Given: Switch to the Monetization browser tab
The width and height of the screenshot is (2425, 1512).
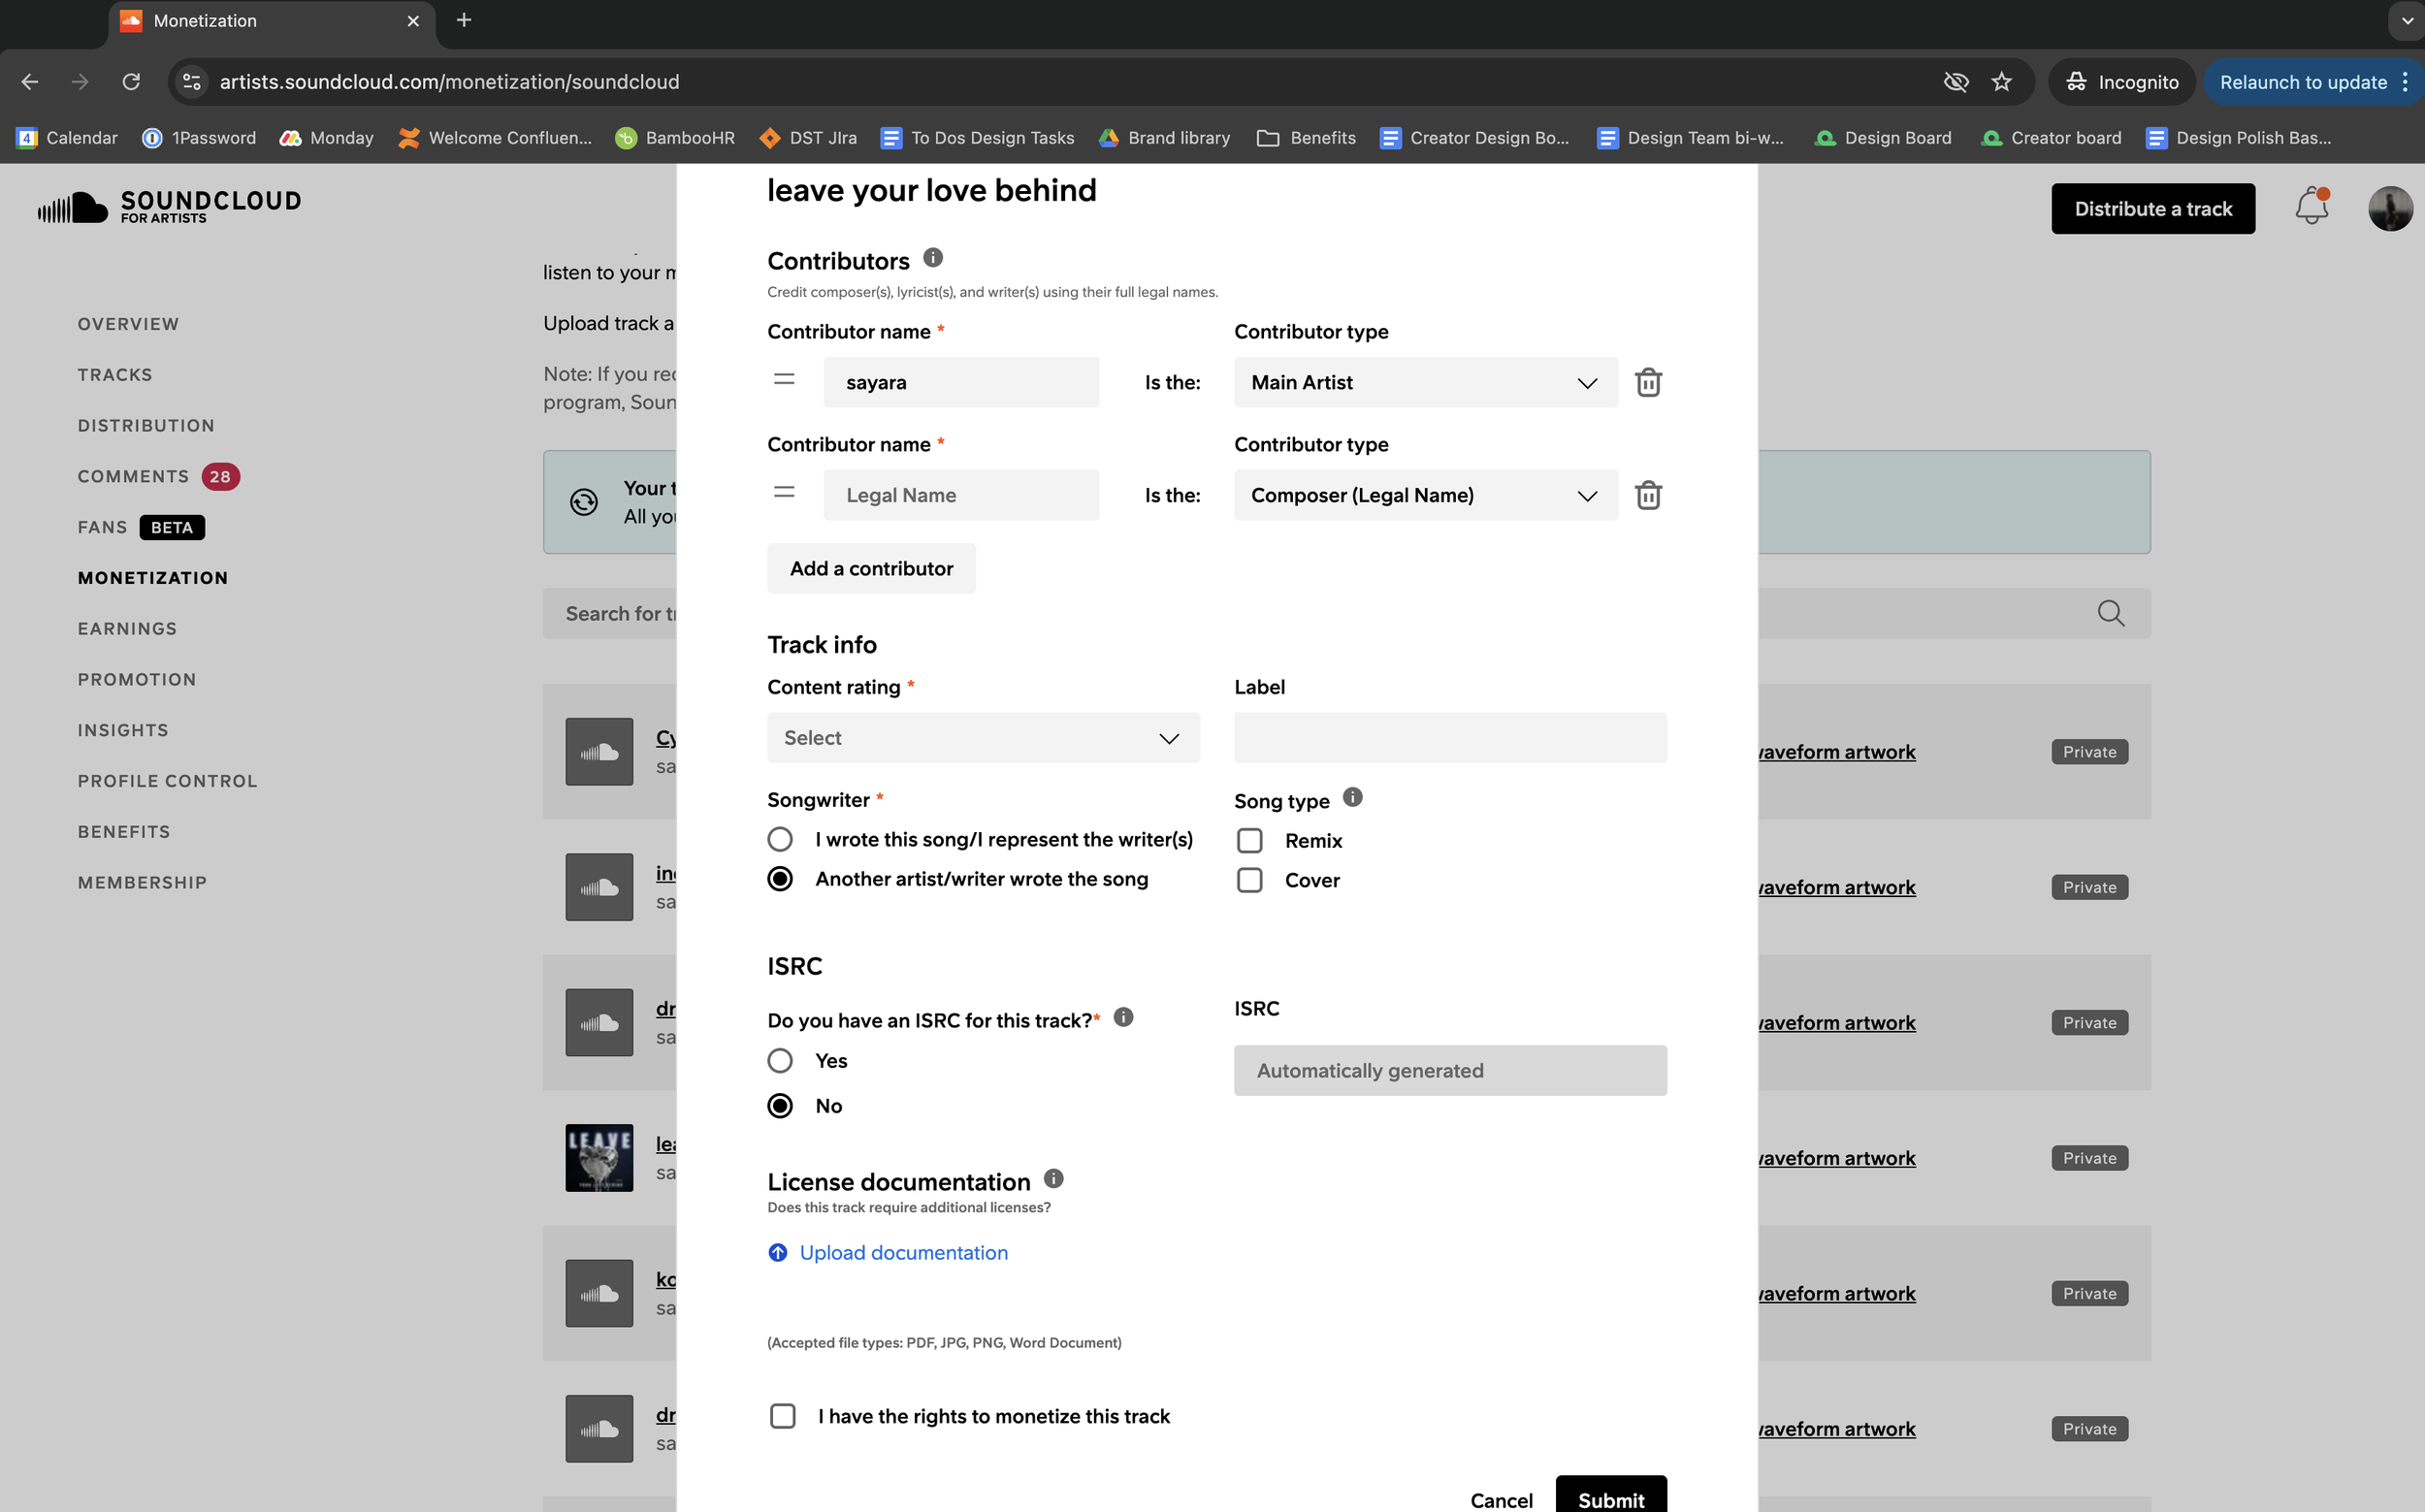Looking at the screenshot, I should click(x=204, y=20).
